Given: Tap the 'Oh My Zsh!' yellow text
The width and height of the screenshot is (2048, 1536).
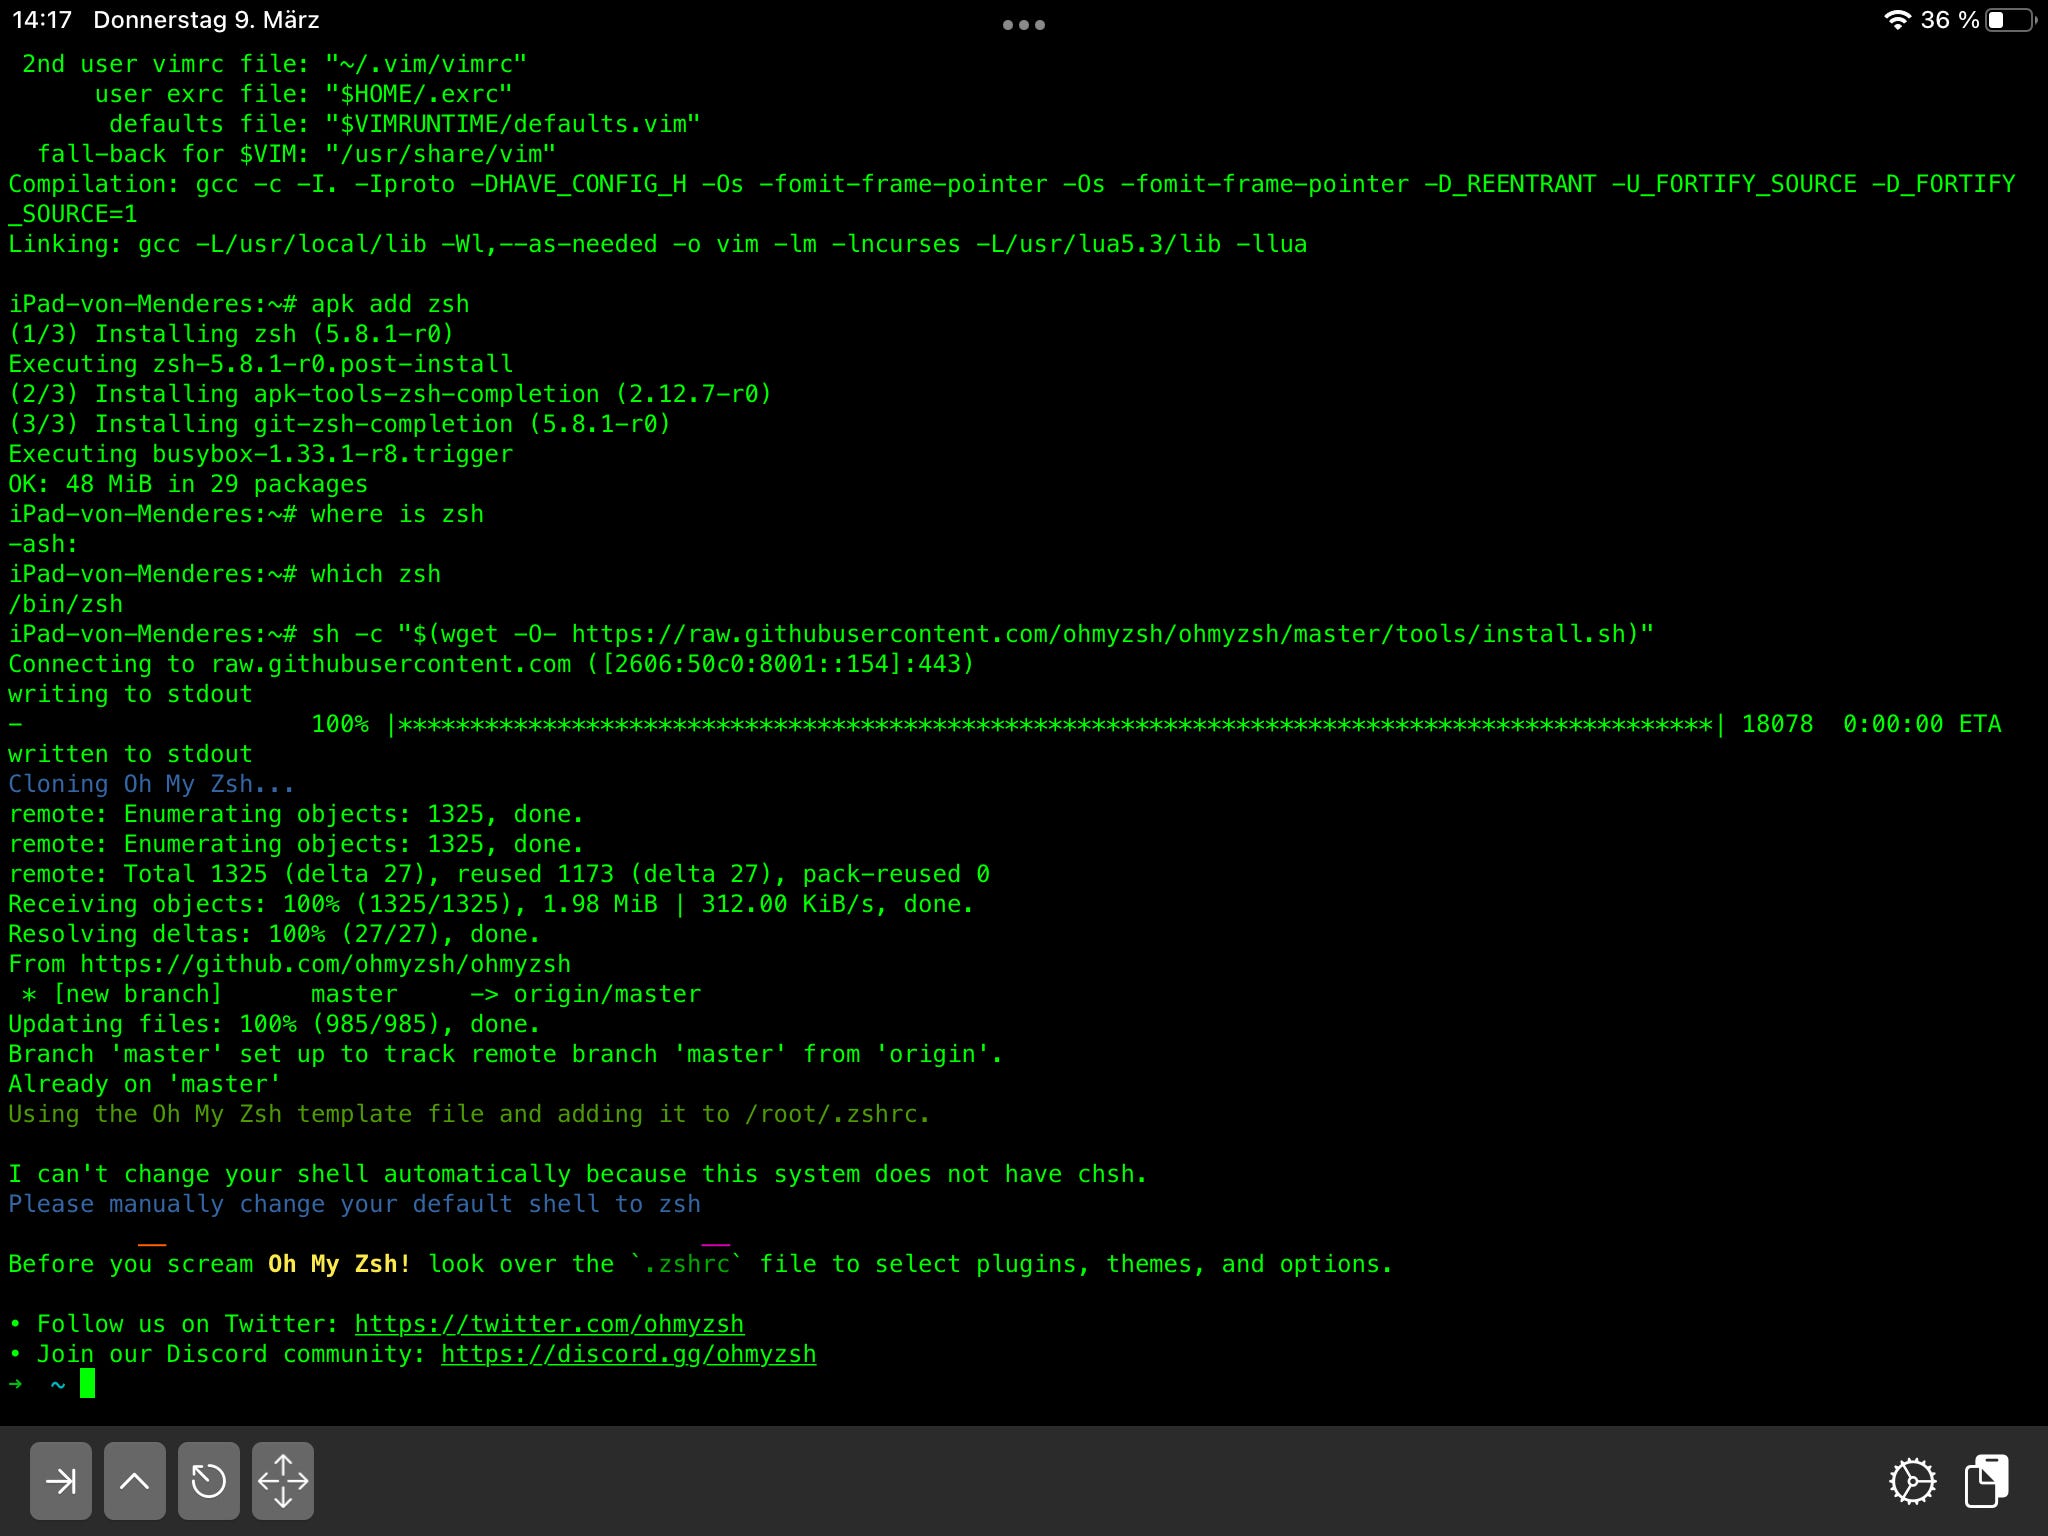Looking at the screenshot, I should [339, 1264].
